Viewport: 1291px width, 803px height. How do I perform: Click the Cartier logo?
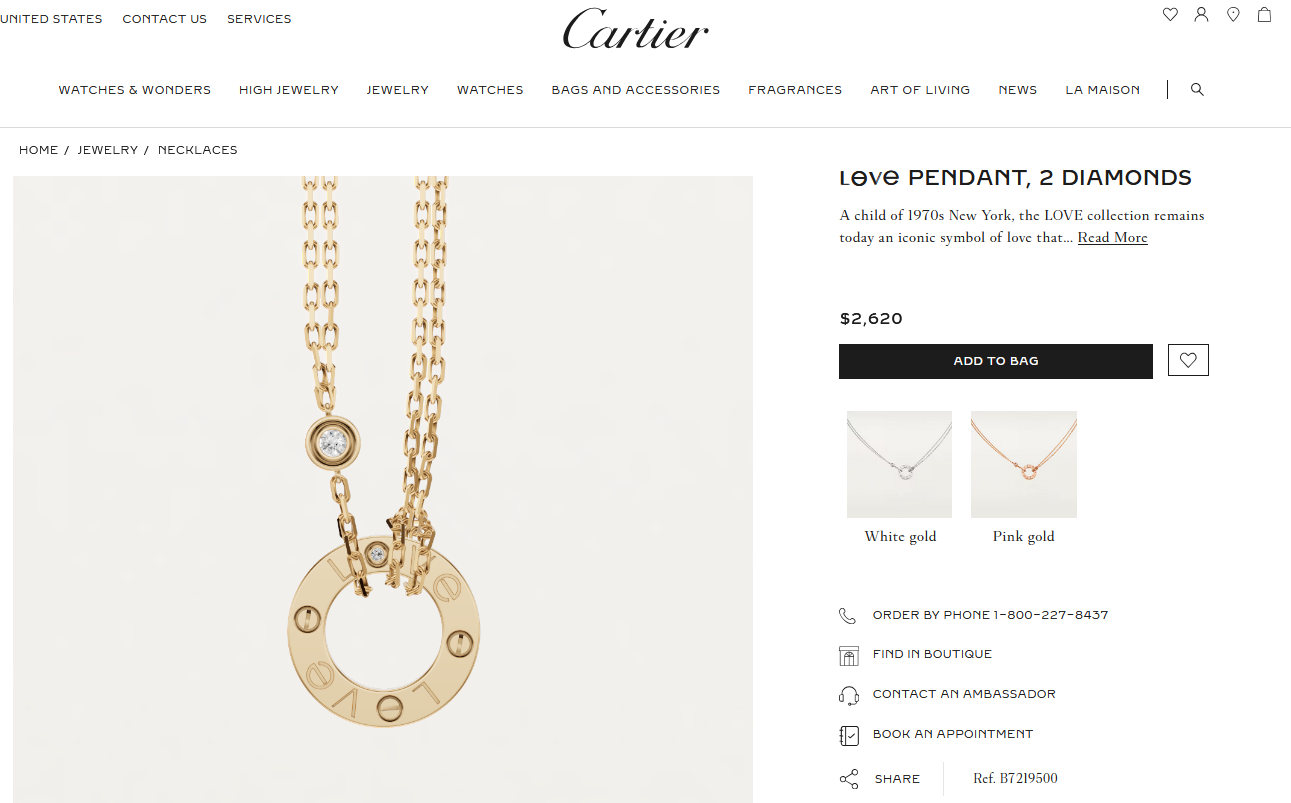coord(636,29)
